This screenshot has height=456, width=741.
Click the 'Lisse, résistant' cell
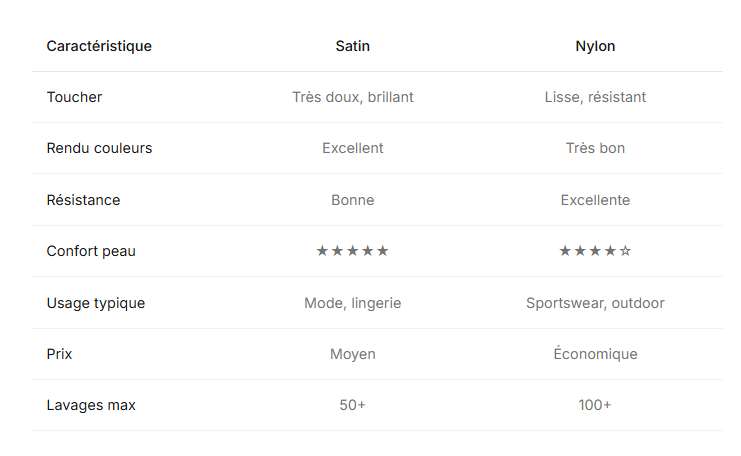point(595,97)
